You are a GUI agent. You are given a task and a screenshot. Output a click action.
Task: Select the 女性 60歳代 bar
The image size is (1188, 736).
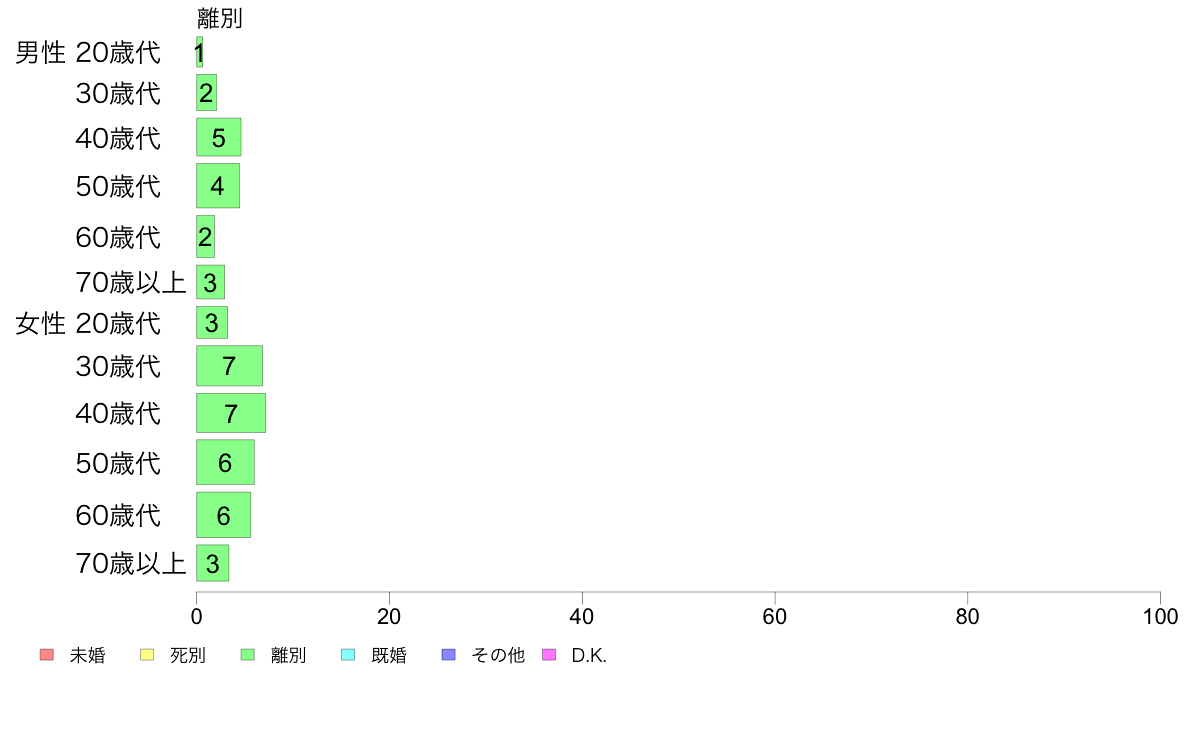(x=224, y=515)
